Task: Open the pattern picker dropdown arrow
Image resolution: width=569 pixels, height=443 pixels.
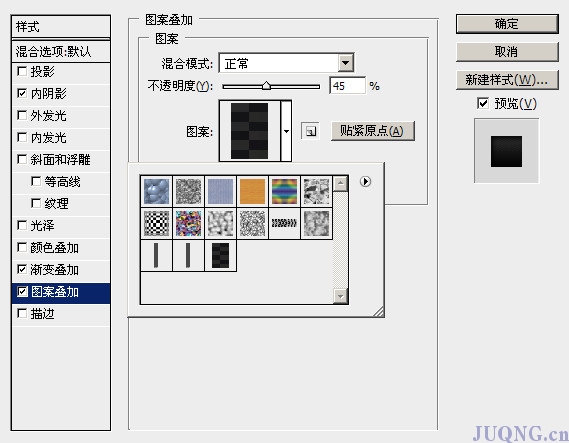Action: click(286, 131)
